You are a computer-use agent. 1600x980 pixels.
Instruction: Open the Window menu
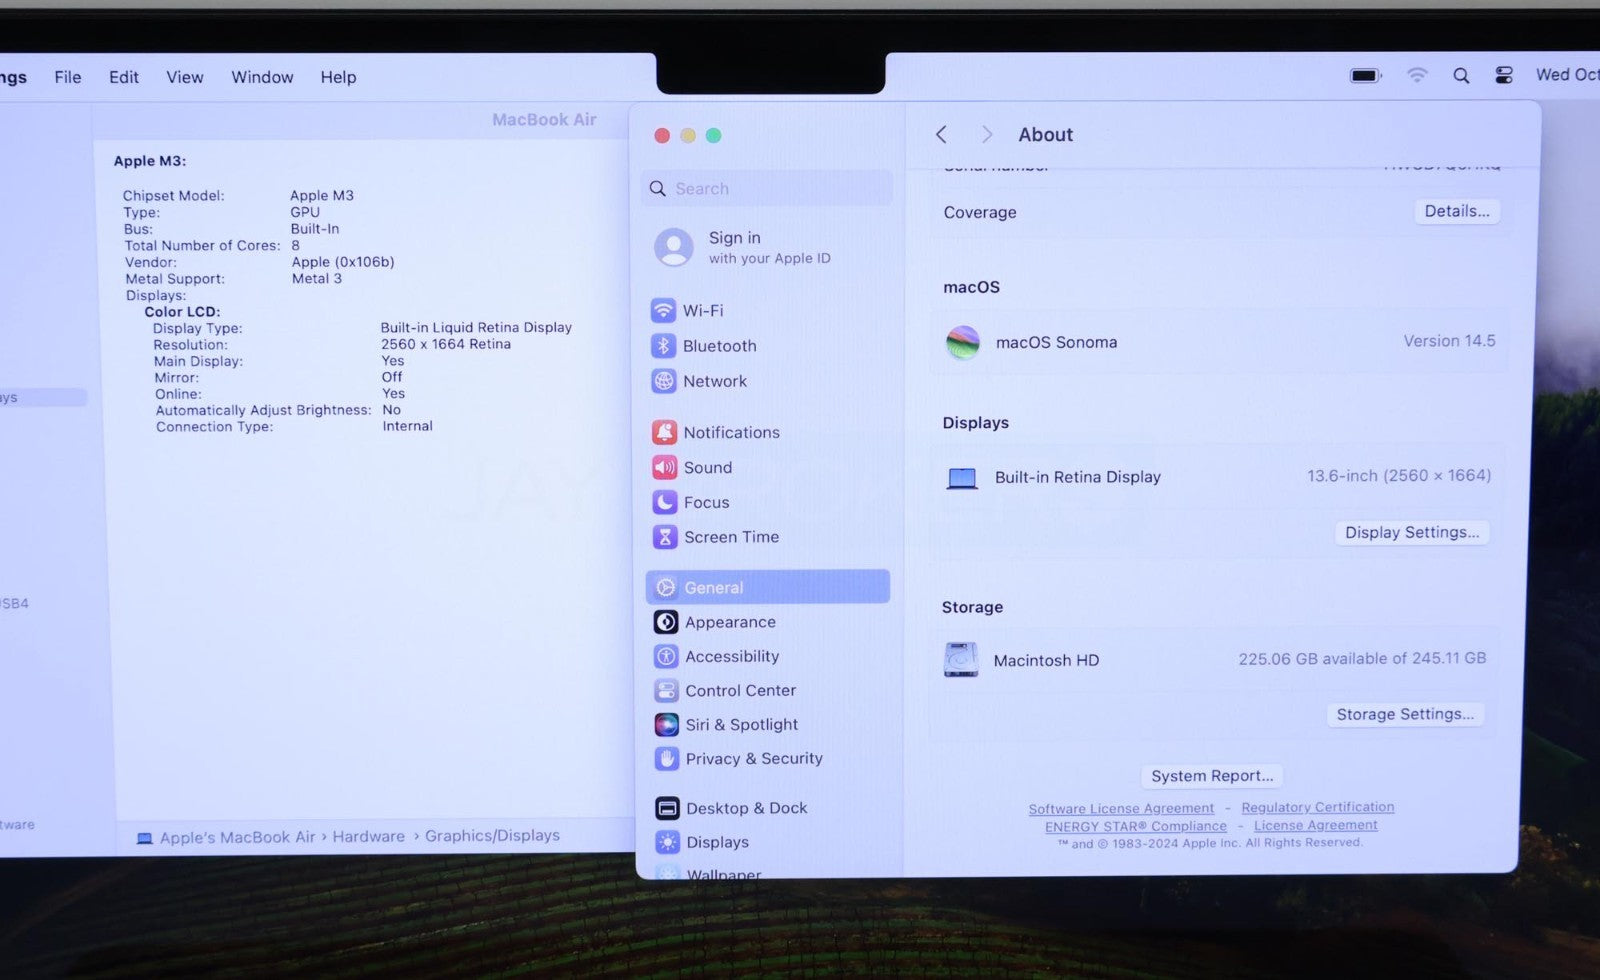pyautogui.click(x=262, y=77)
